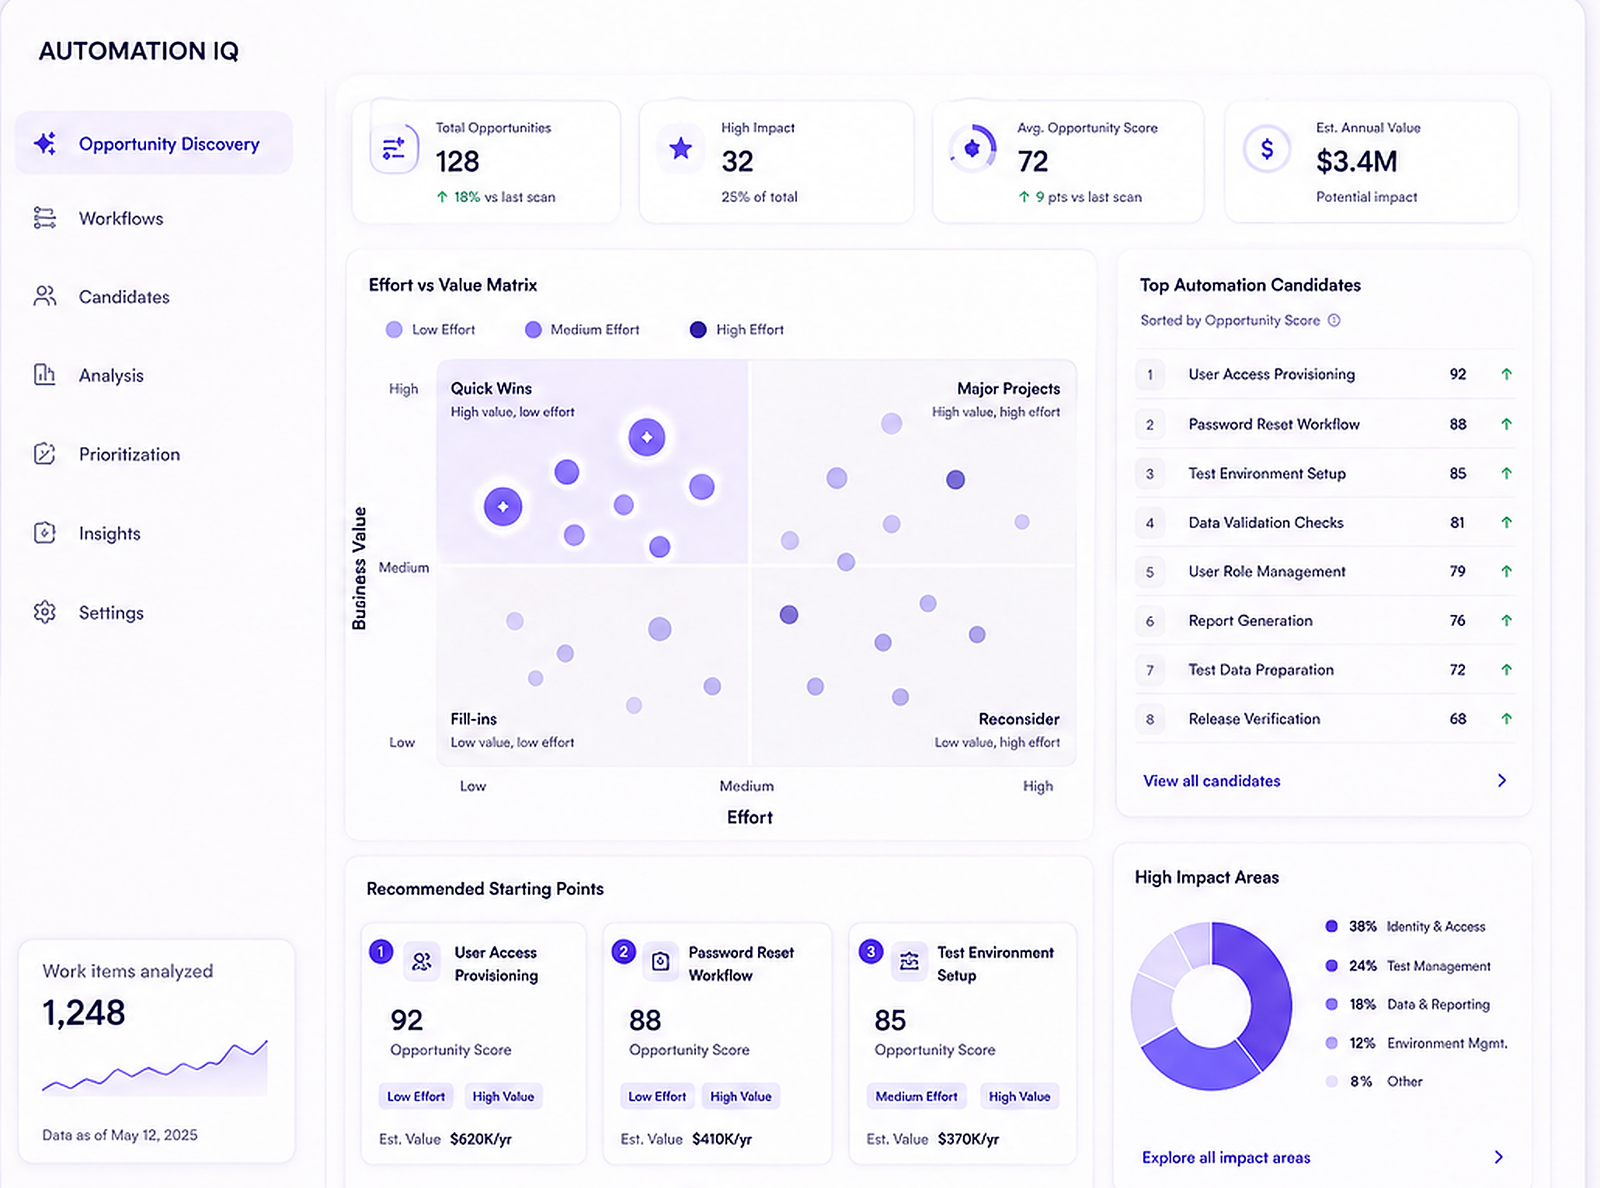
Task: Click the Quick Wins quadrant label
Action: click(x=491, y=388)
